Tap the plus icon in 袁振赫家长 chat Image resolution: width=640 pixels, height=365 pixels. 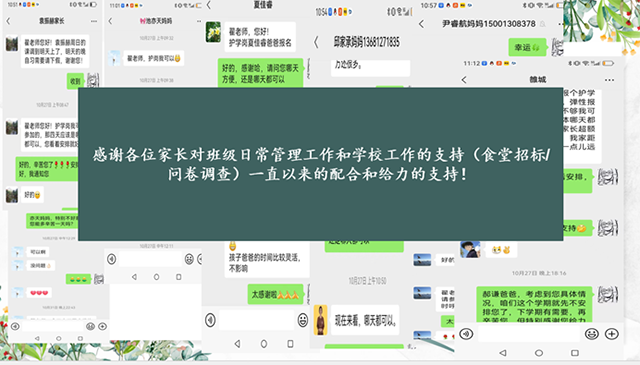(102, 326)
